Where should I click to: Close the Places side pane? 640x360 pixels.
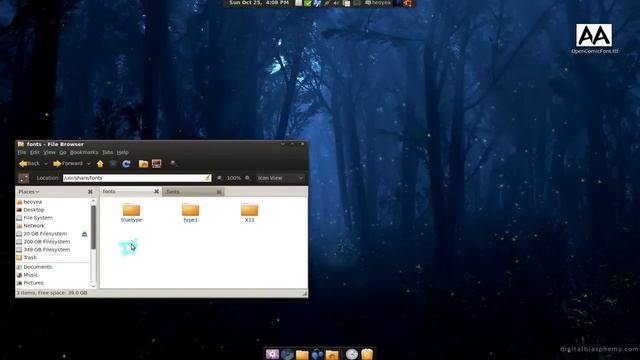pyautogui.click(x=90, y=191)
